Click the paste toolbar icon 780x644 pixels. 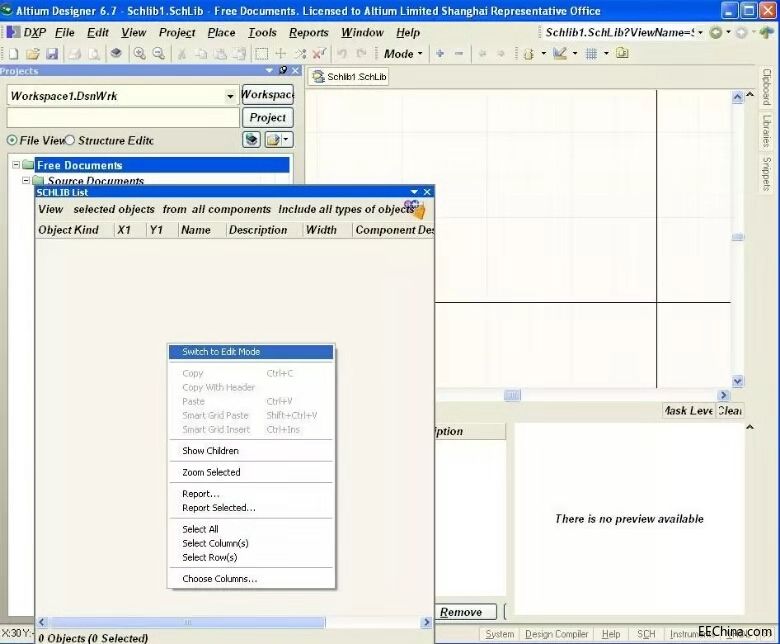(220, 54)
